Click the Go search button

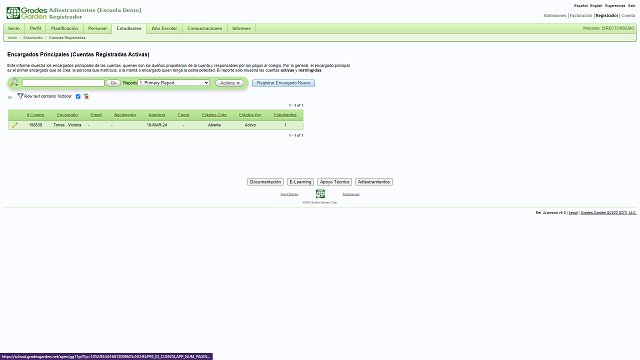(x=113, y=83)
